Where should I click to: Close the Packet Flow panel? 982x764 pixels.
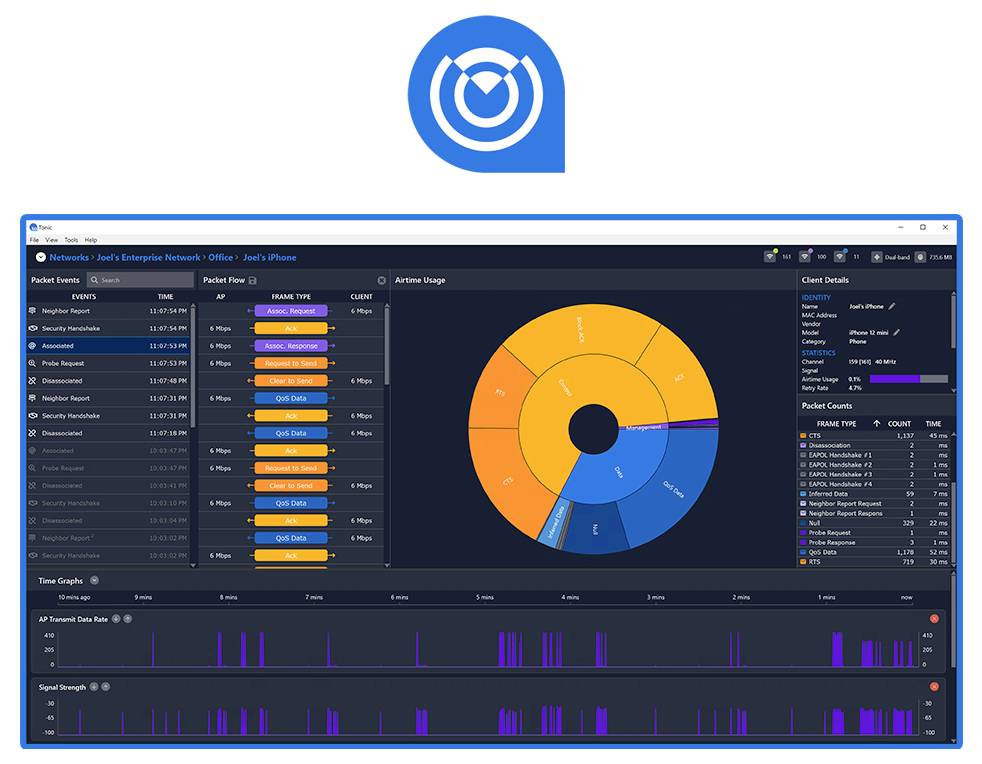tap(381, 280)
